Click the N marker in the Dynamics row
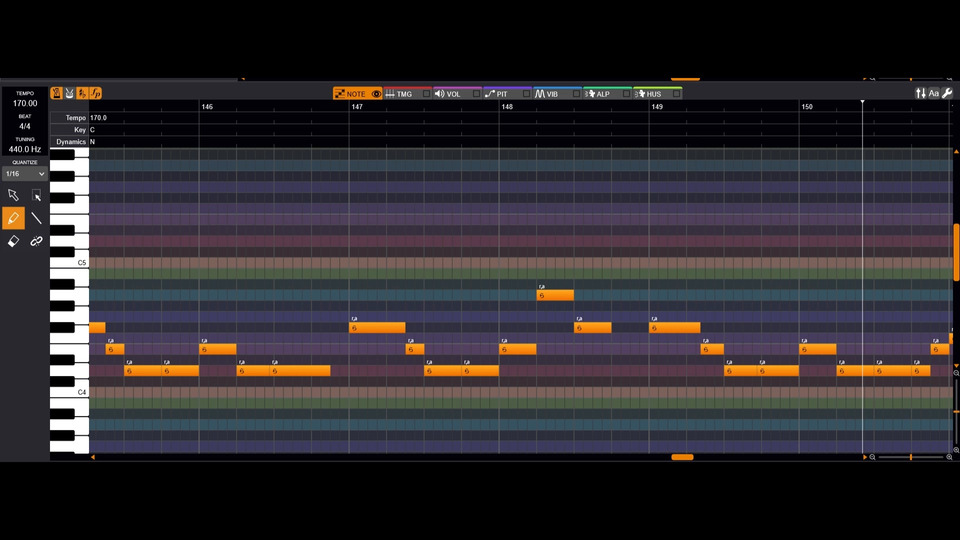Viewport: 960px width, 540px height. tap(92, 141)
